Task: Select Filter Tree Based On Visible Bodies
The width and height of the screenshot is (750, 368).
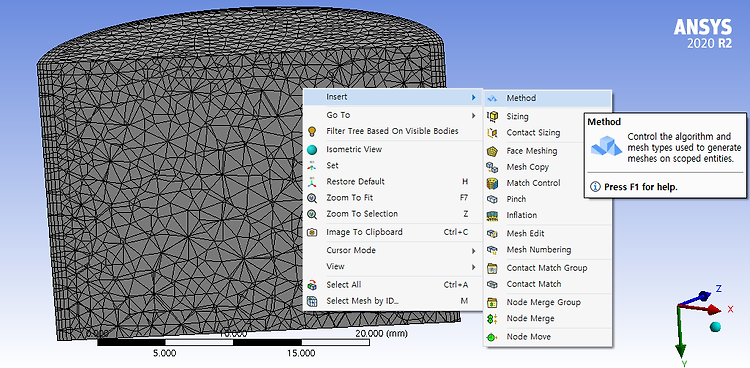Action: point(392,131)
